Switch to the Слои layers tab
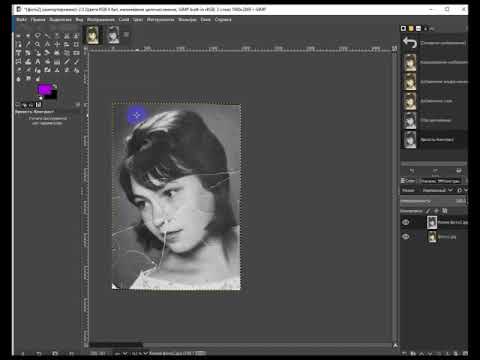Viewport: 480px width, 360px height. coord(408,181)
